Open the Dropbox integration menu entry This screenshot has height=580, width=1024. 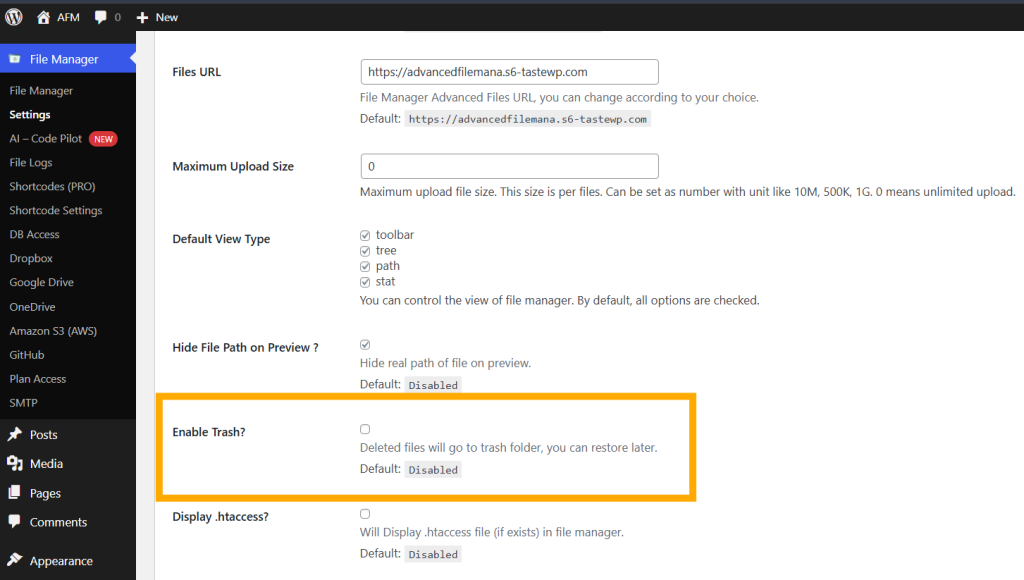30,258
